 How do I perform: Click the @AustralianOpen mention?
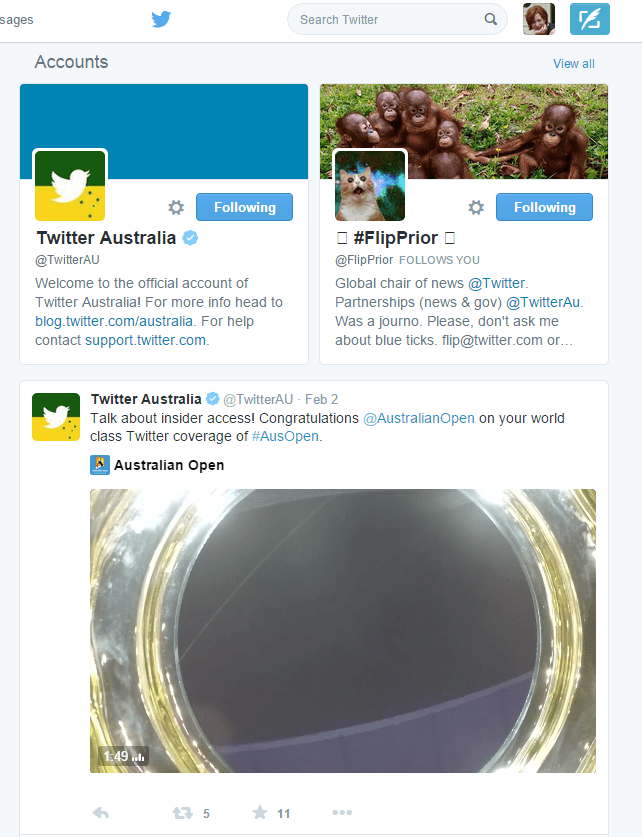pyautogui.click(x=419, y=418)
